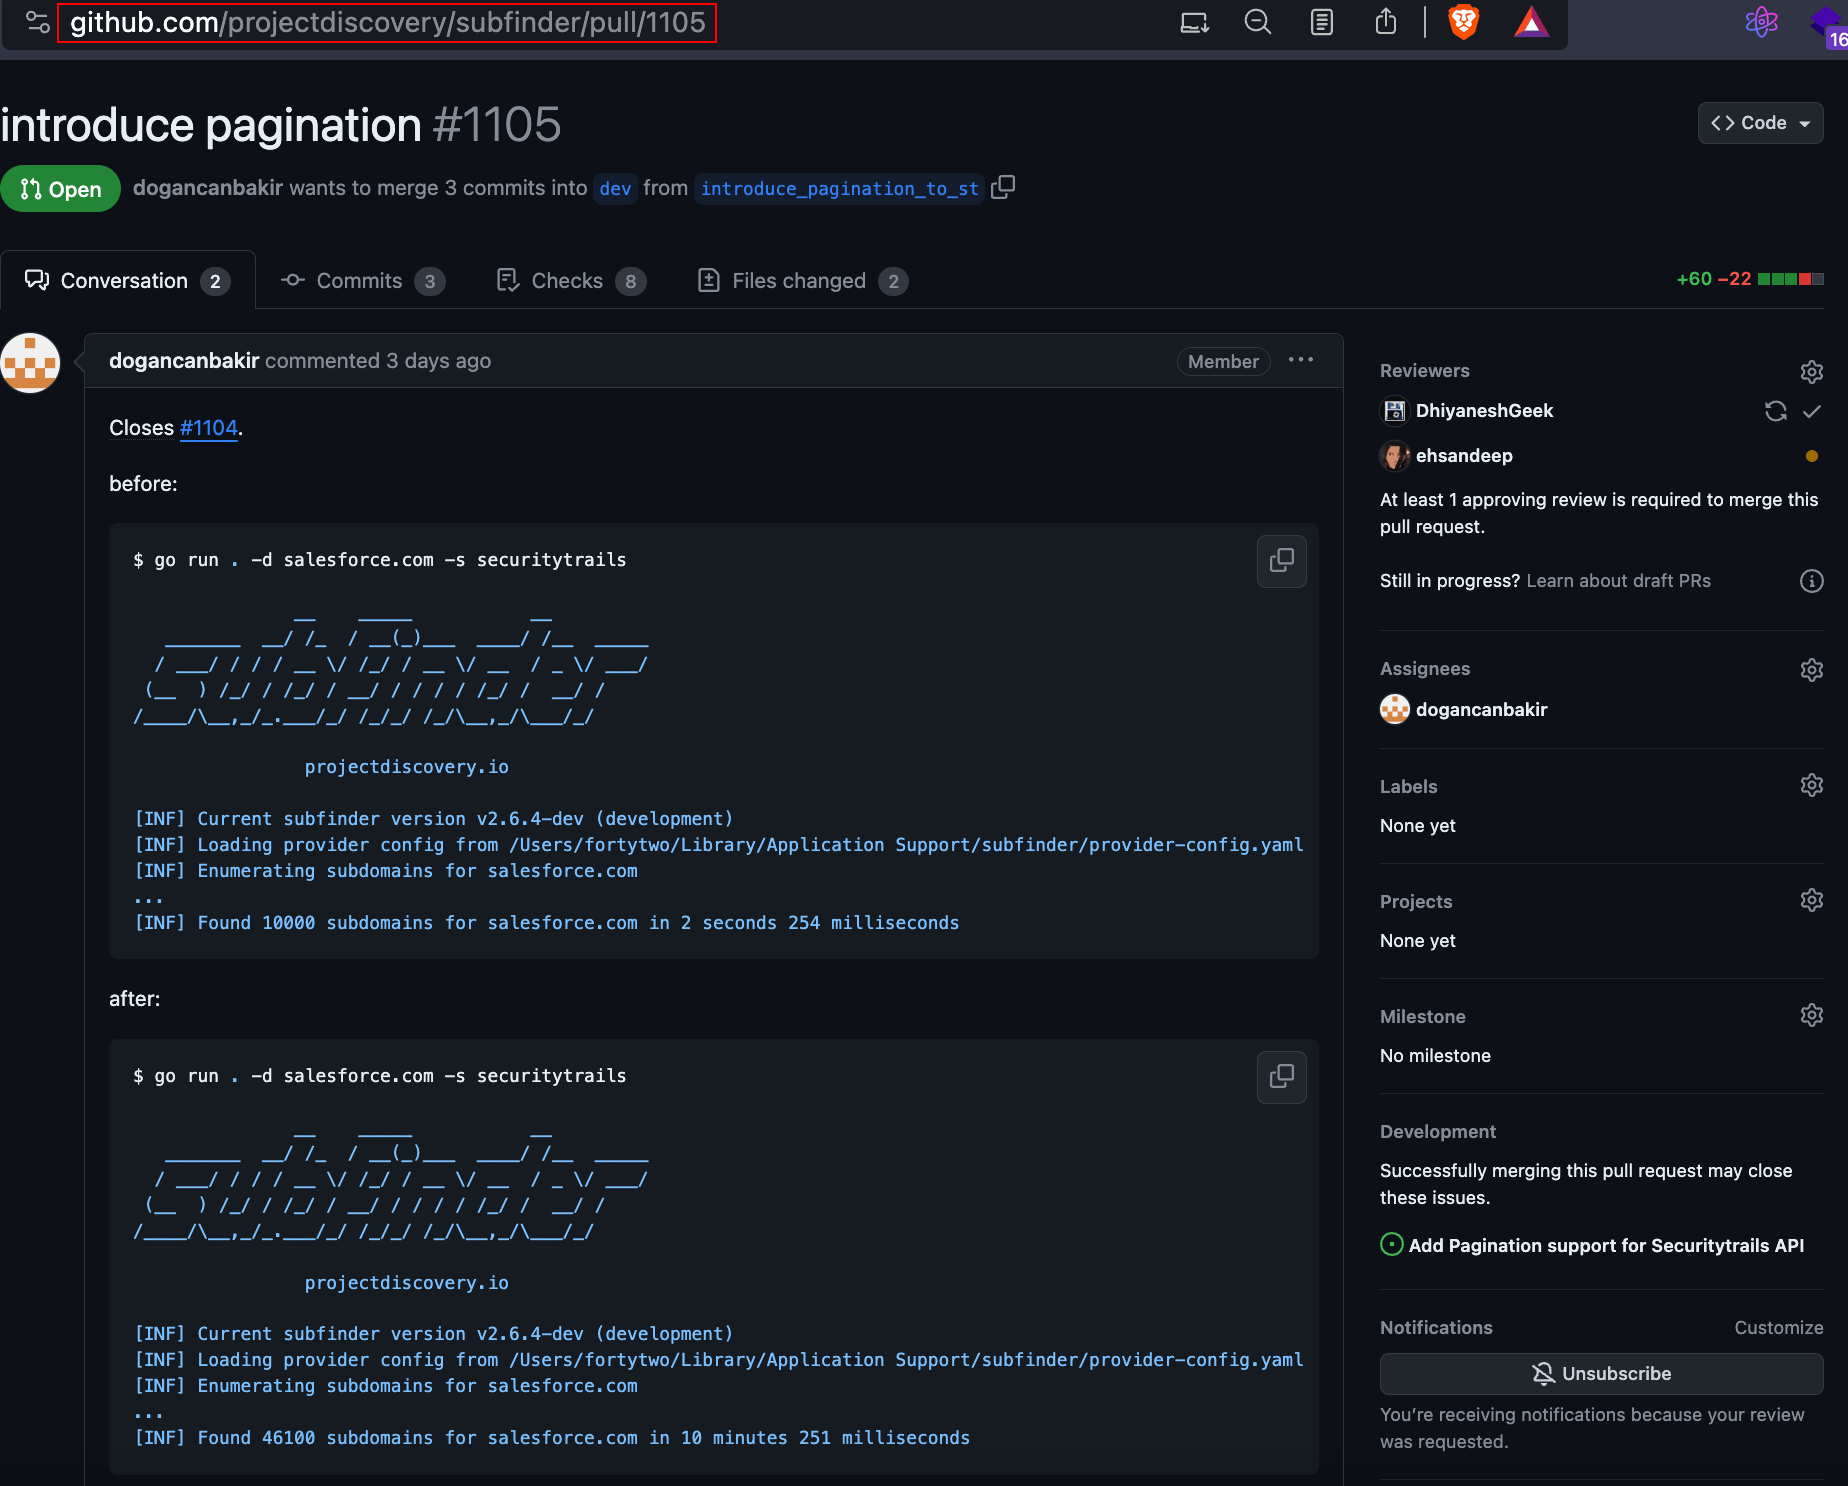The image size is (1848, 1486).
Task: Click the atom-shaped extension icon
Action: [x=1761, y=22]
